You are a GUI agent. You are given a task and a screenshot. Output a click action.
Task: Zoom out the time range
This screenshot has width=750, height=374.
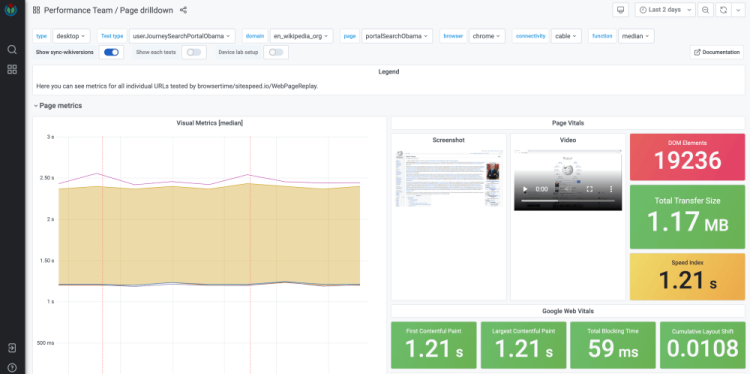coord(705,10)
